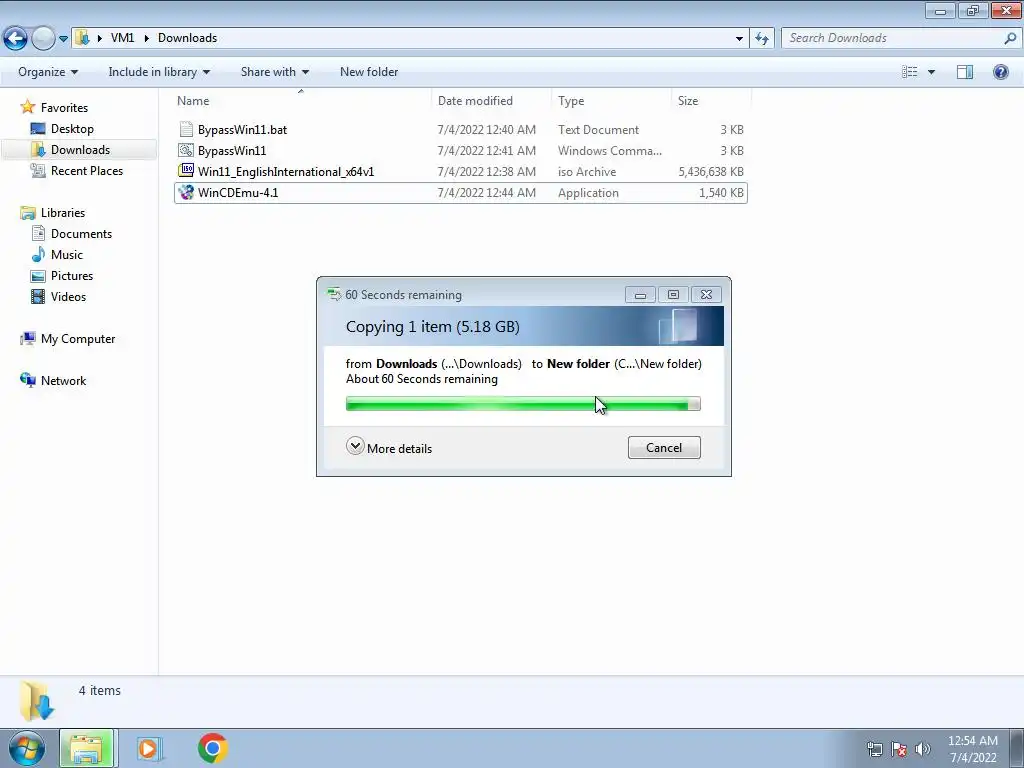Expand the arrow before Downloads in the path

click(x=146, y=38)
